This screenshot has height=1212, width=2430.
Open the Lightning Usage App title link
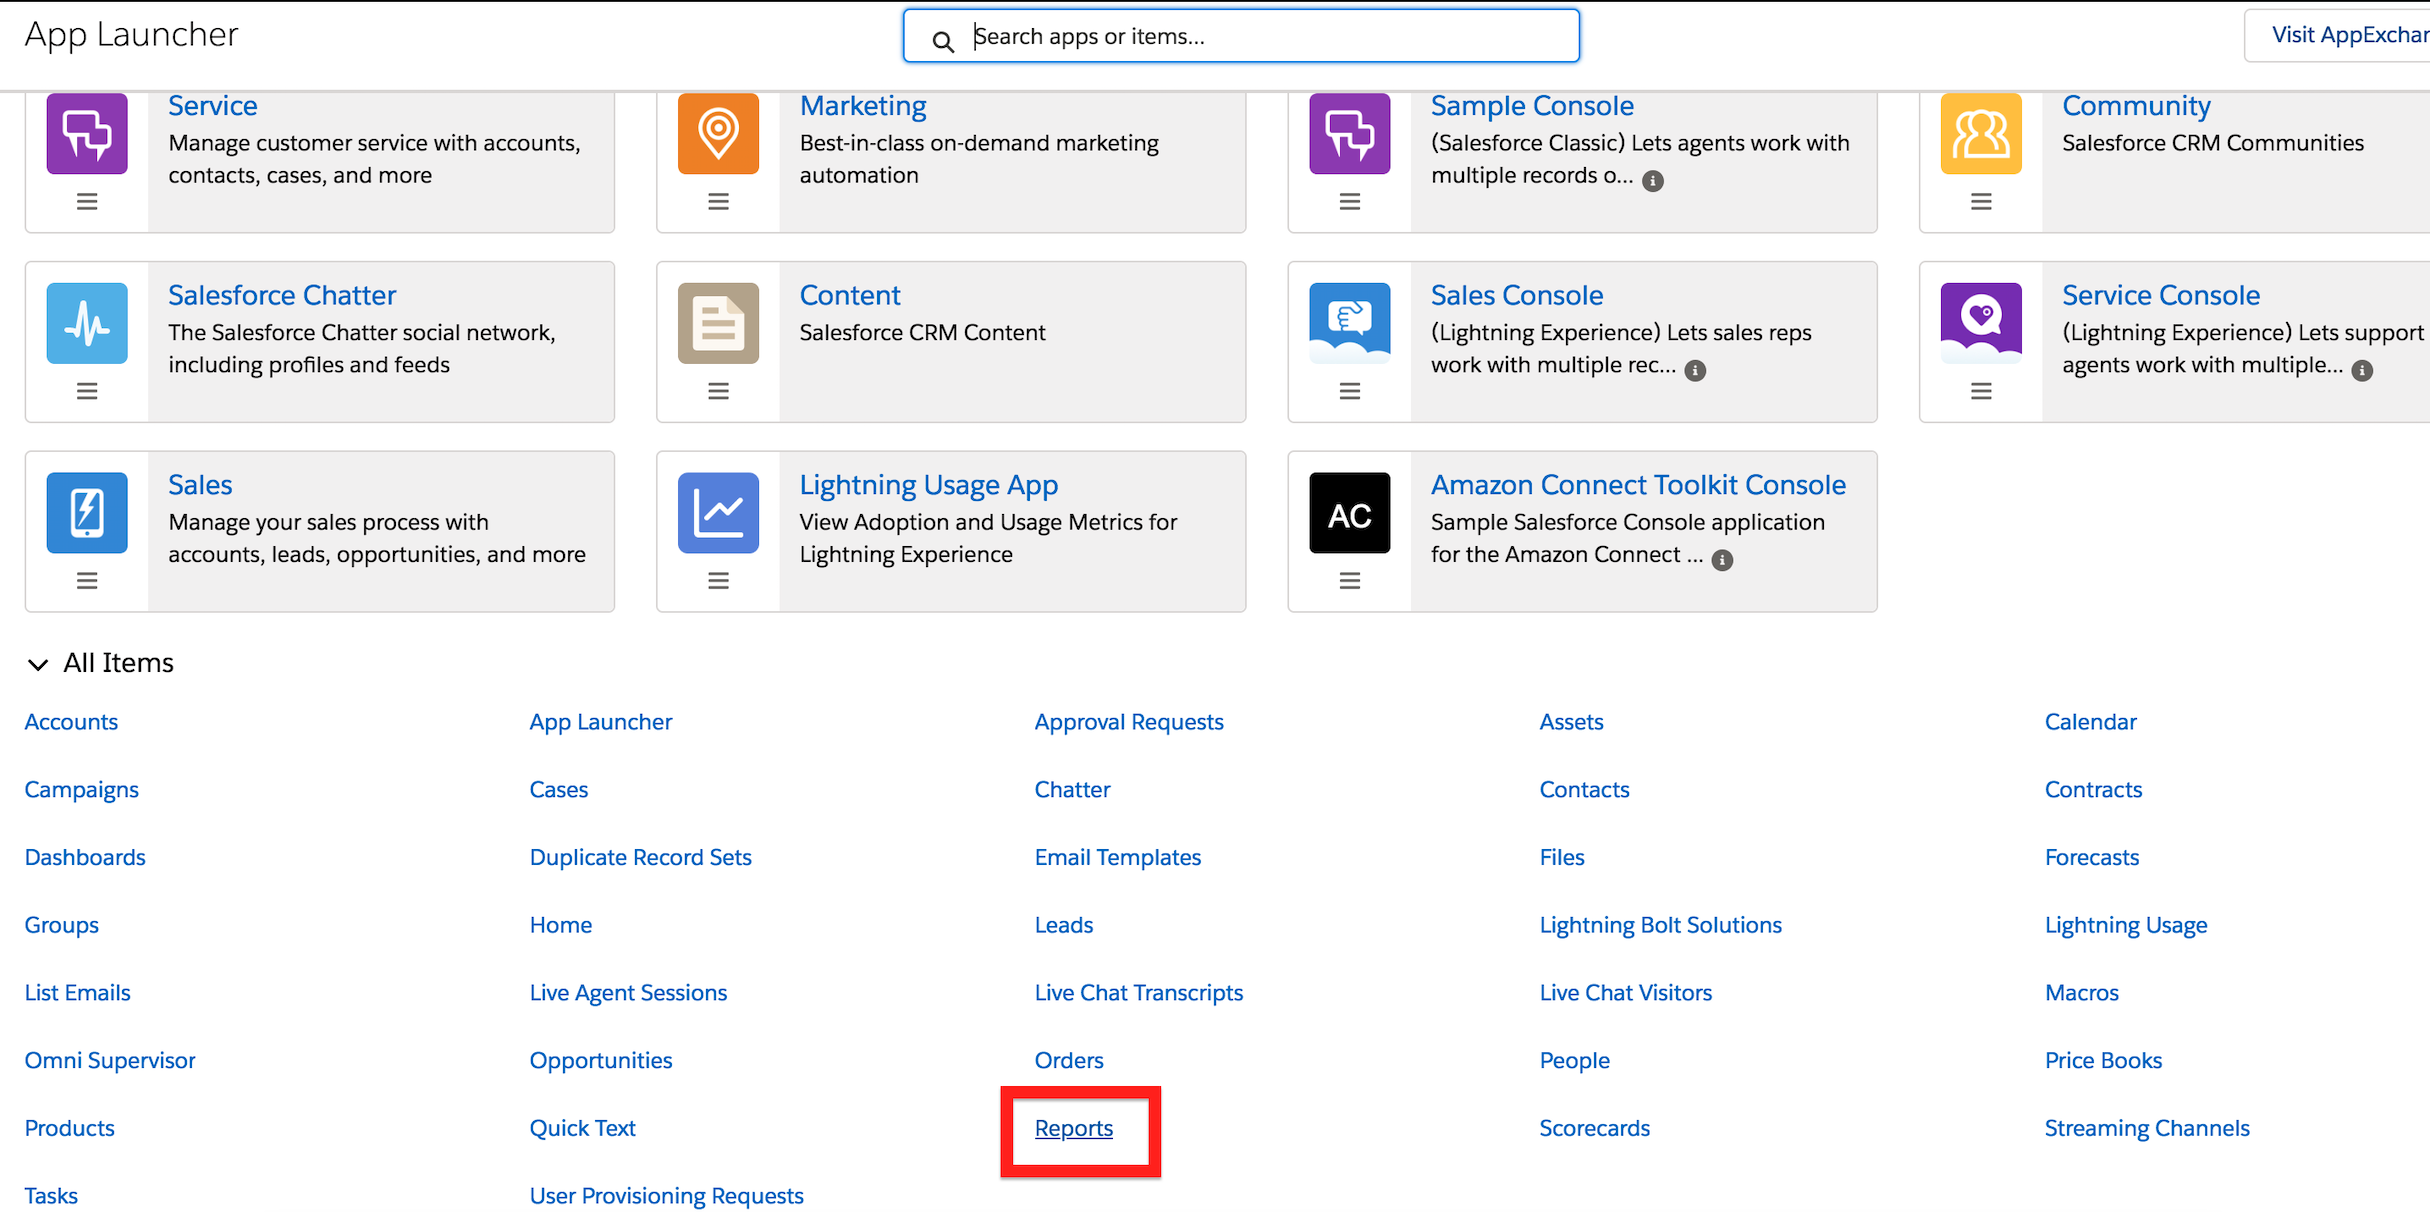(928, 484)
